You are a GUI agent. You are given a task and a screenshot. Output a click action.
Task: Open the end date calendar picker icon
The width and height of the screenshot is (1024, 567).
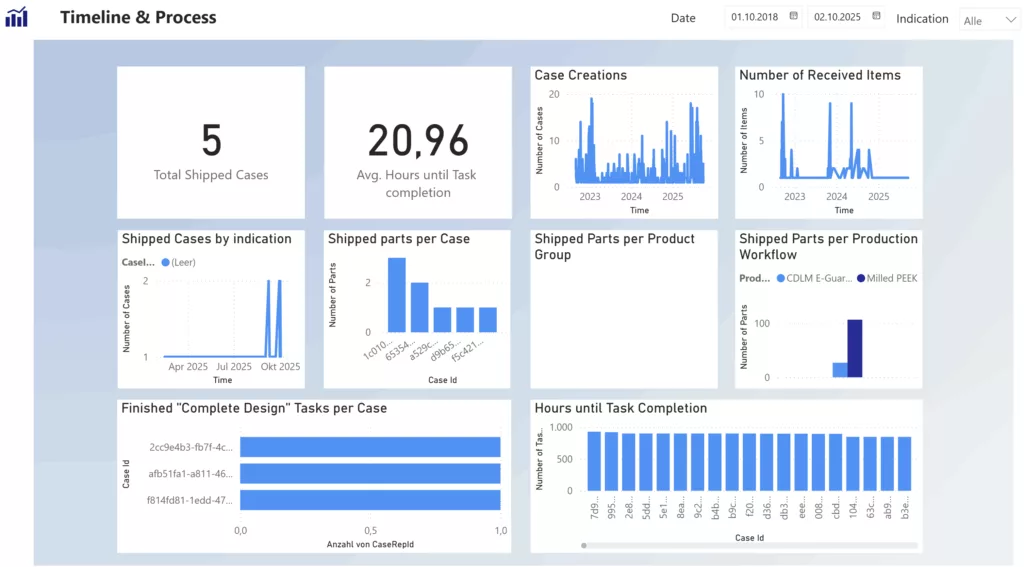[x=877, y=16]
